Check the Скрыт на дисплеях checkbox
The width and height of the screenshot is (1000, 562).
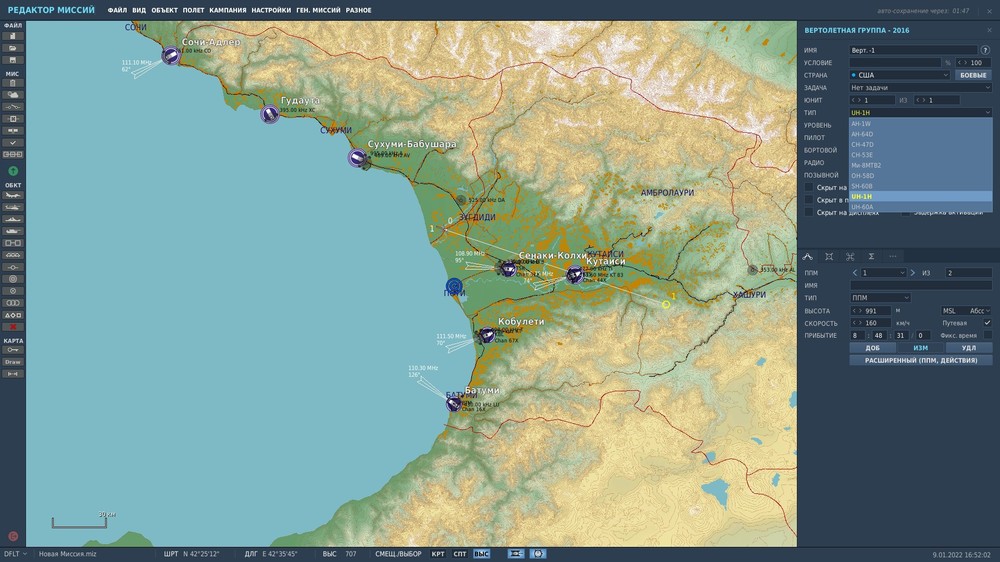pos(809,212)
